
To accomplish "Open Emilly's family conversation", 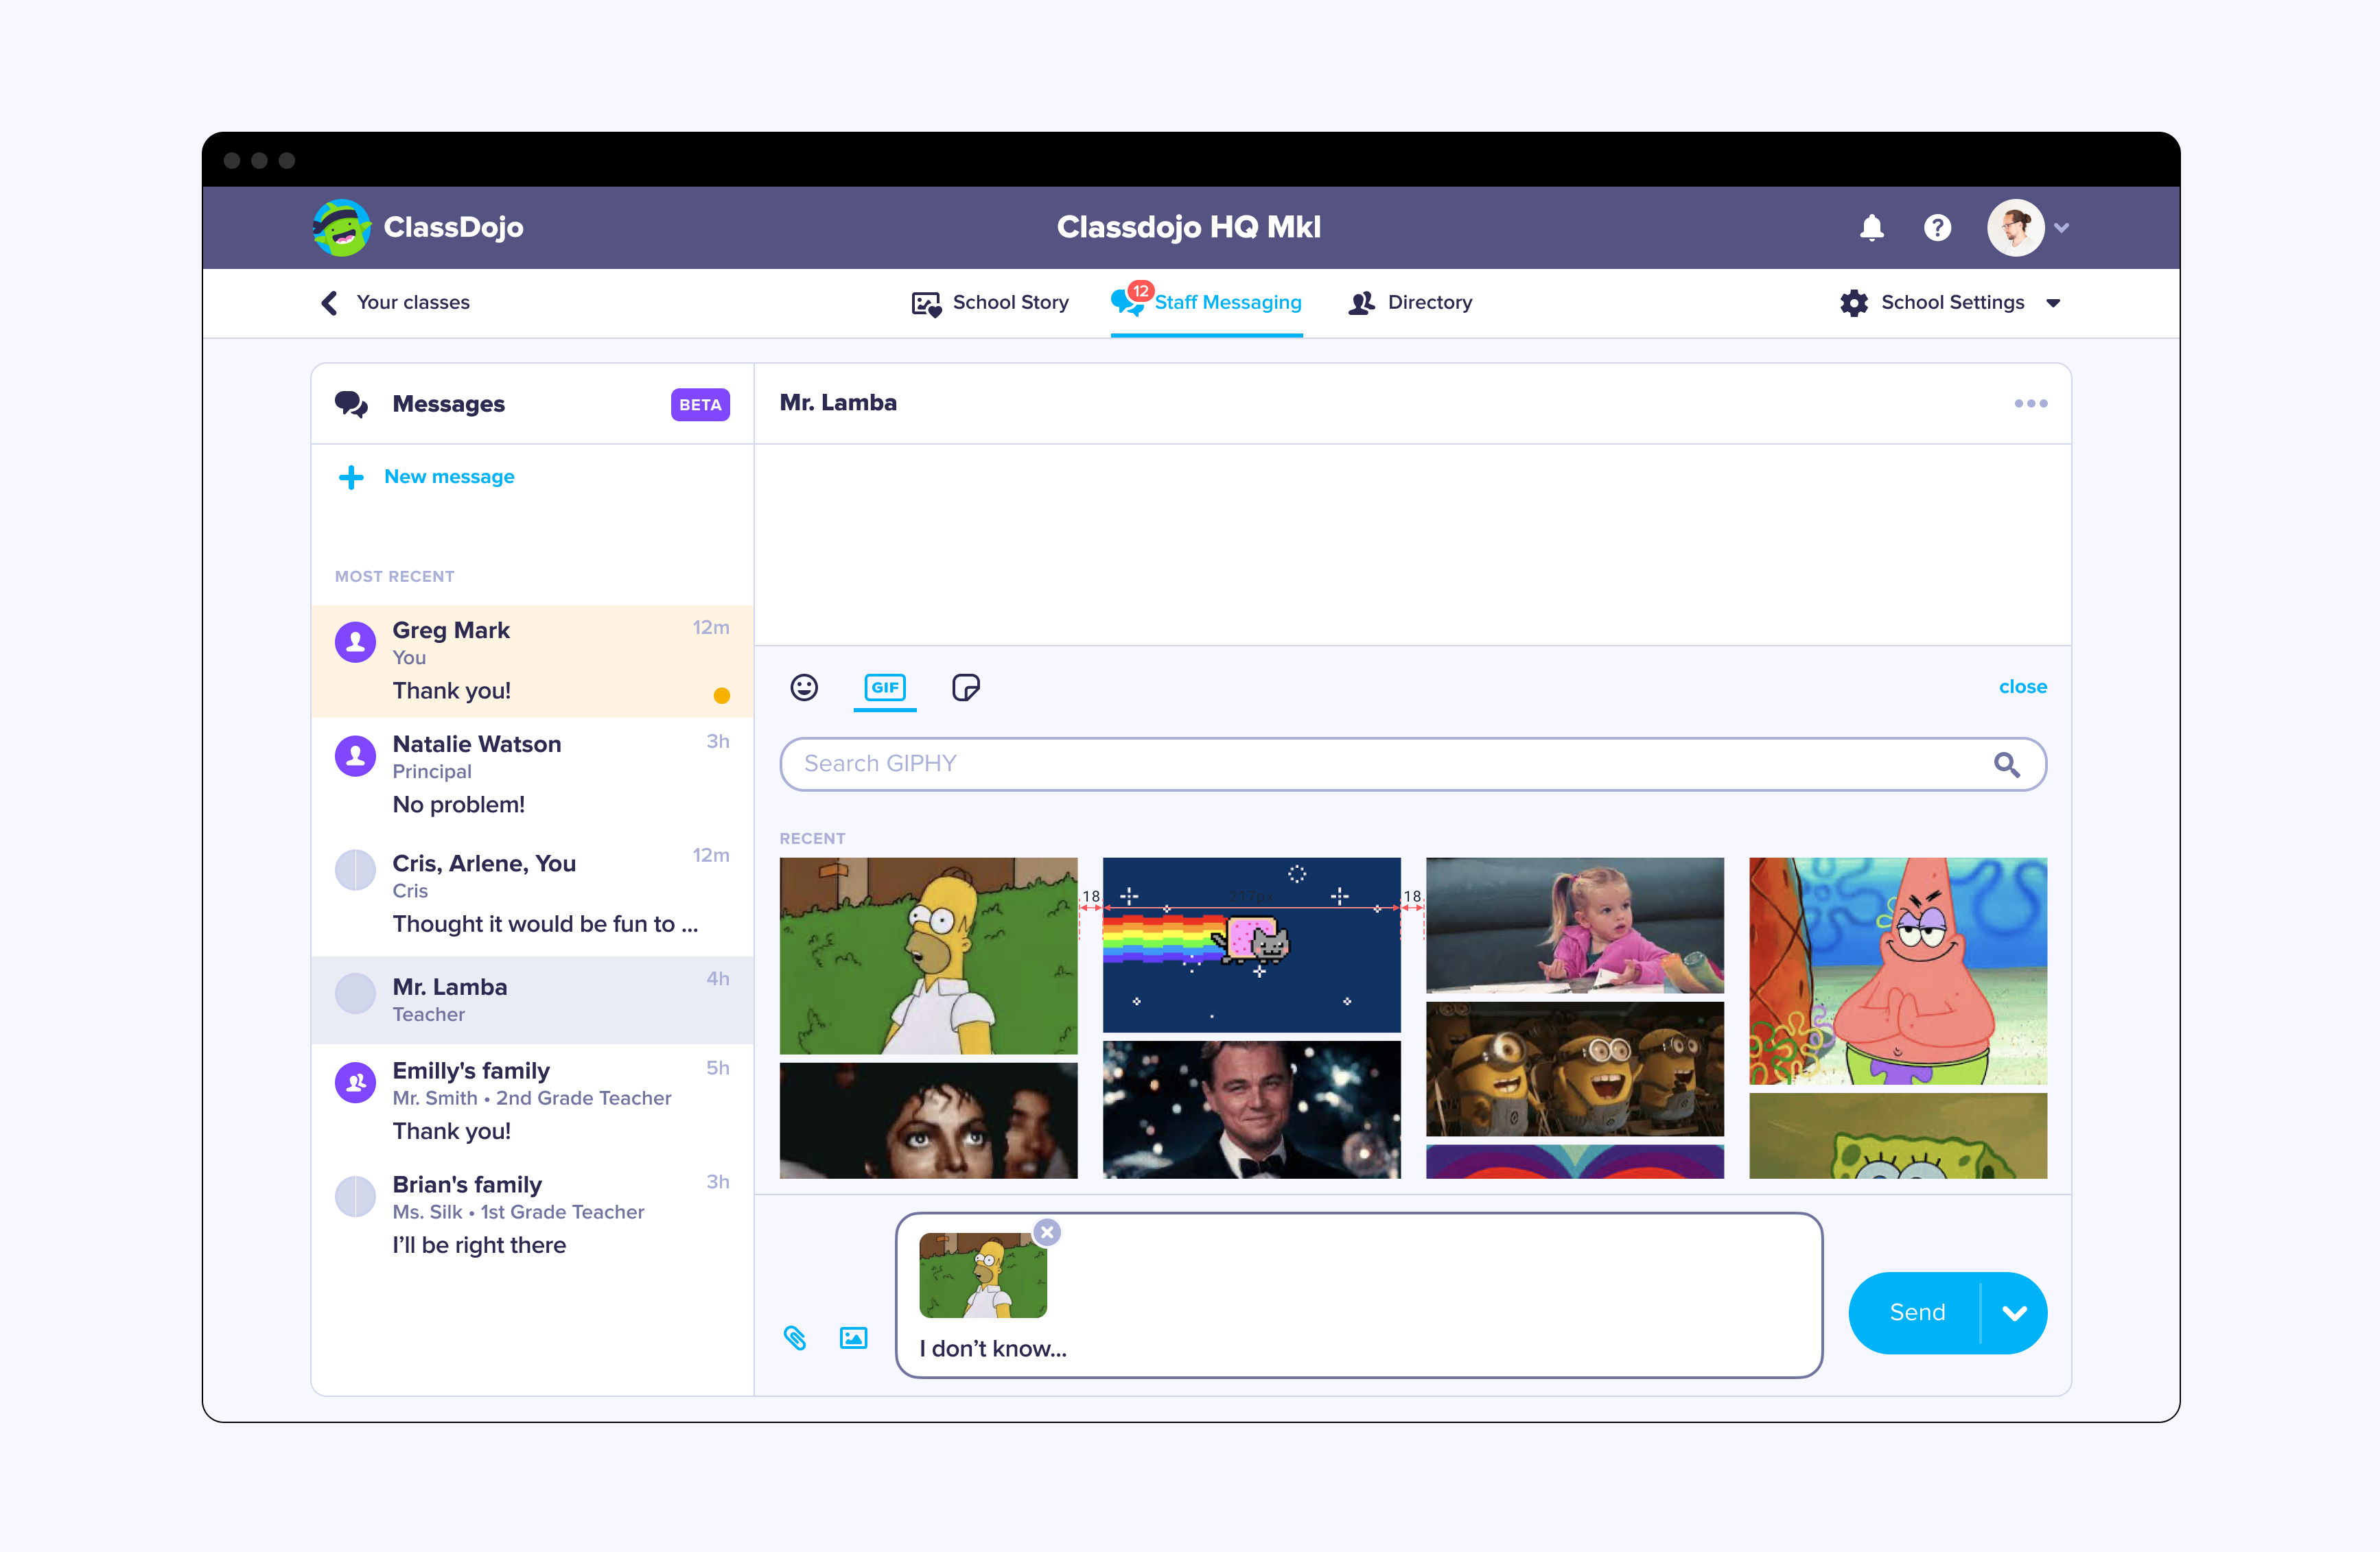I will click(532, 1101).
